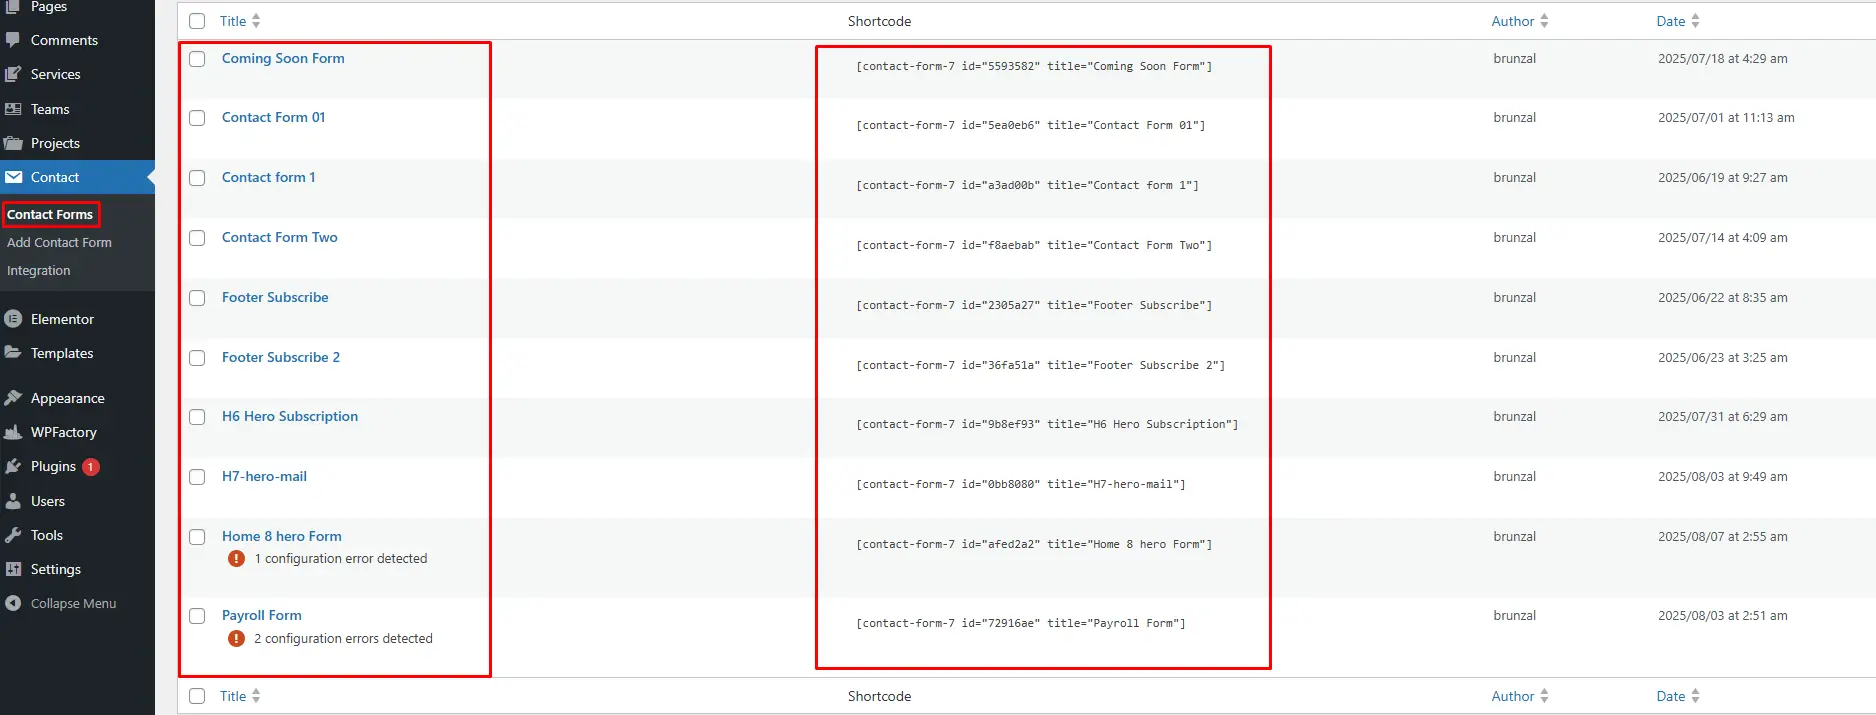Check the Home 8 hero Form checkbox
1876x715 pixels.
tap(197, 537)
